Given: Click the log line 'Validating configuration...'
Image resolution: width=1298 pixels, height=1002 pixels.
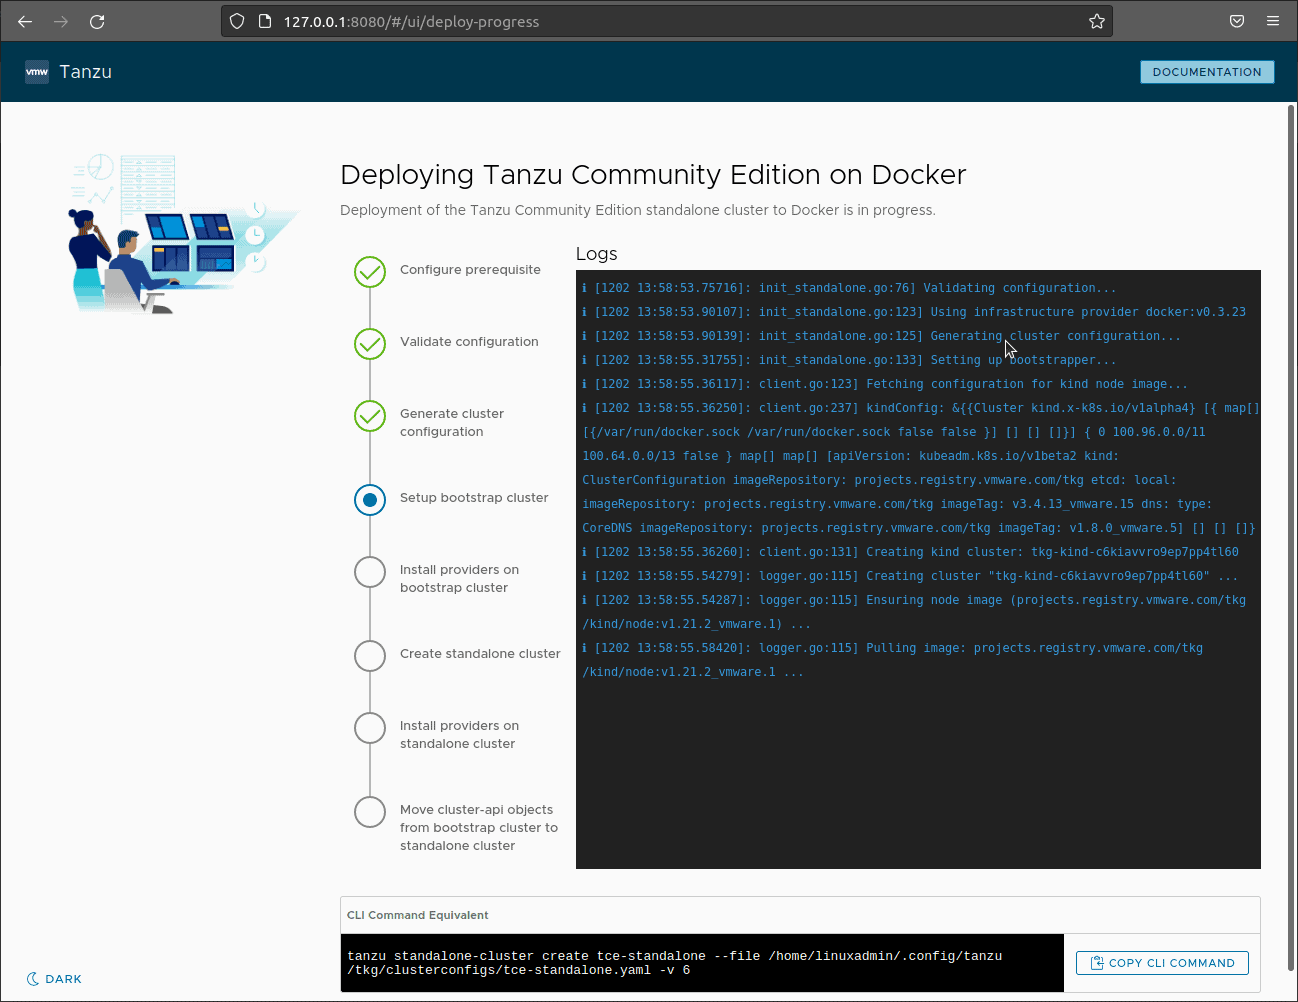Looking at the screenshot, I should pyautogui.click(x=849, y=288).
